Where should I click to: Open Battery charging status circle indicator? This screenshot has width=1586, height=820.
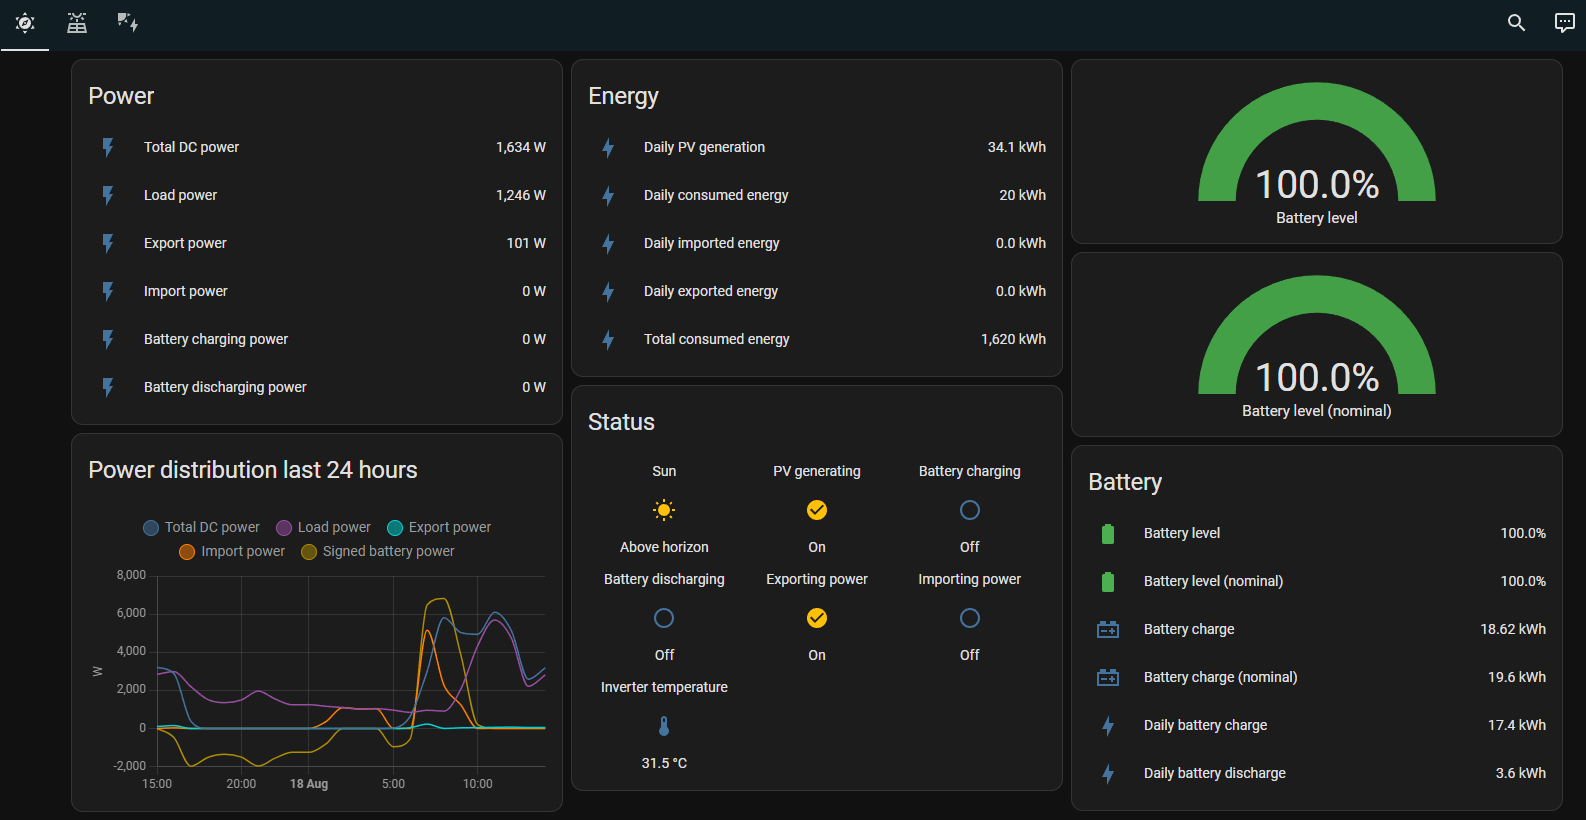[970, 510]
